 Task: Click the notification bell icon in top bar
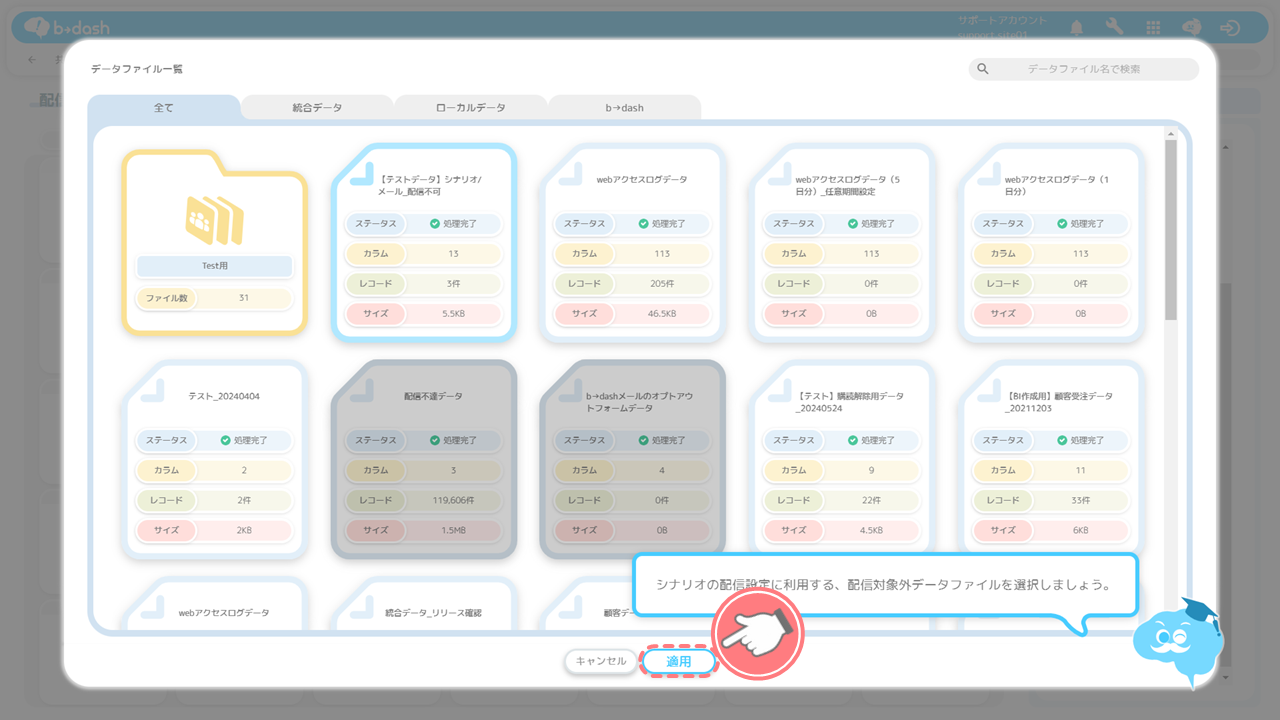(x=1077, y=28)
